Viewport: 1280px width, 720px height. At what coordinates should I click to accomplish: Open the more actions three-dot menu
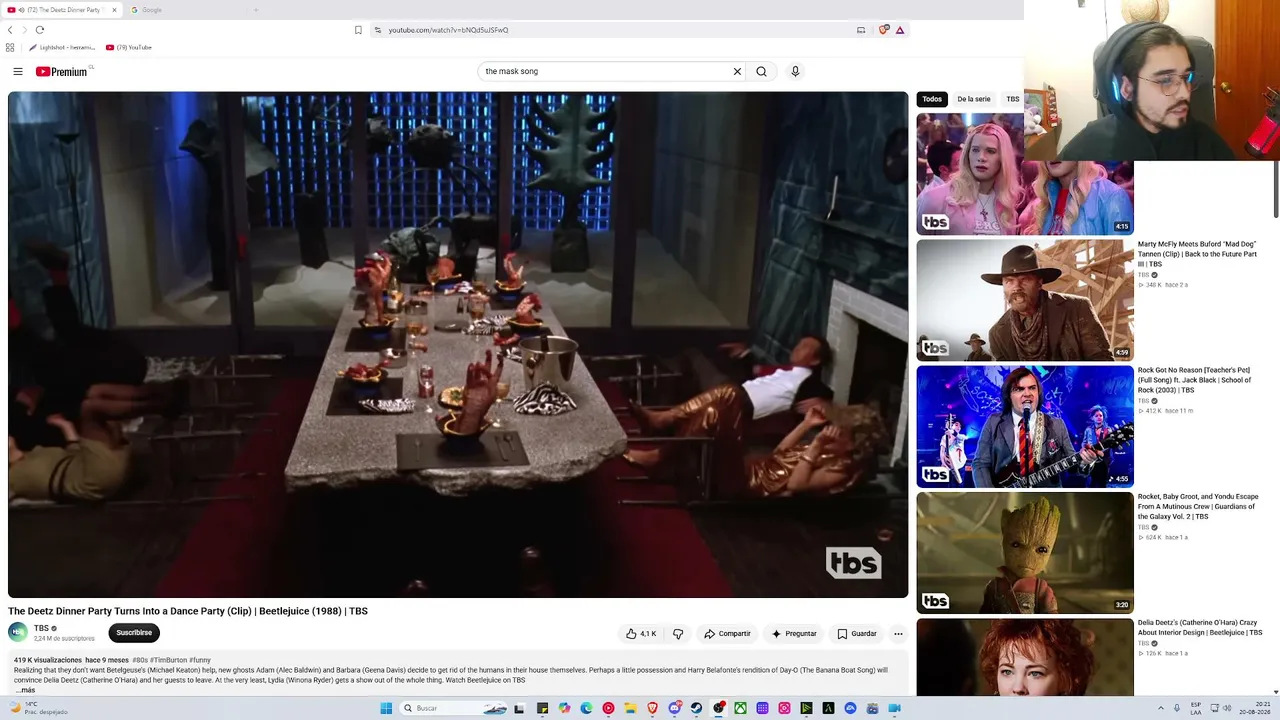point(898,633)
